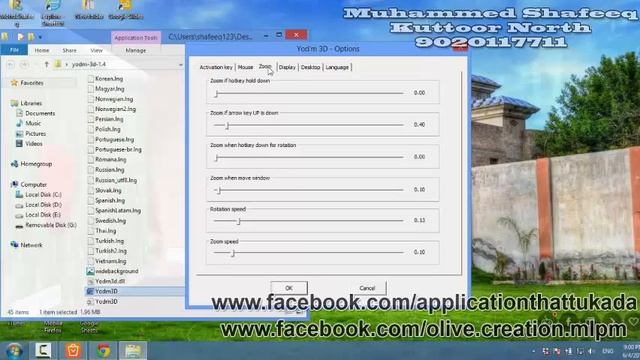Select the Russian_utf8.lng file
The width and height of the screenshot is (640, 360).
click(116, 180)
